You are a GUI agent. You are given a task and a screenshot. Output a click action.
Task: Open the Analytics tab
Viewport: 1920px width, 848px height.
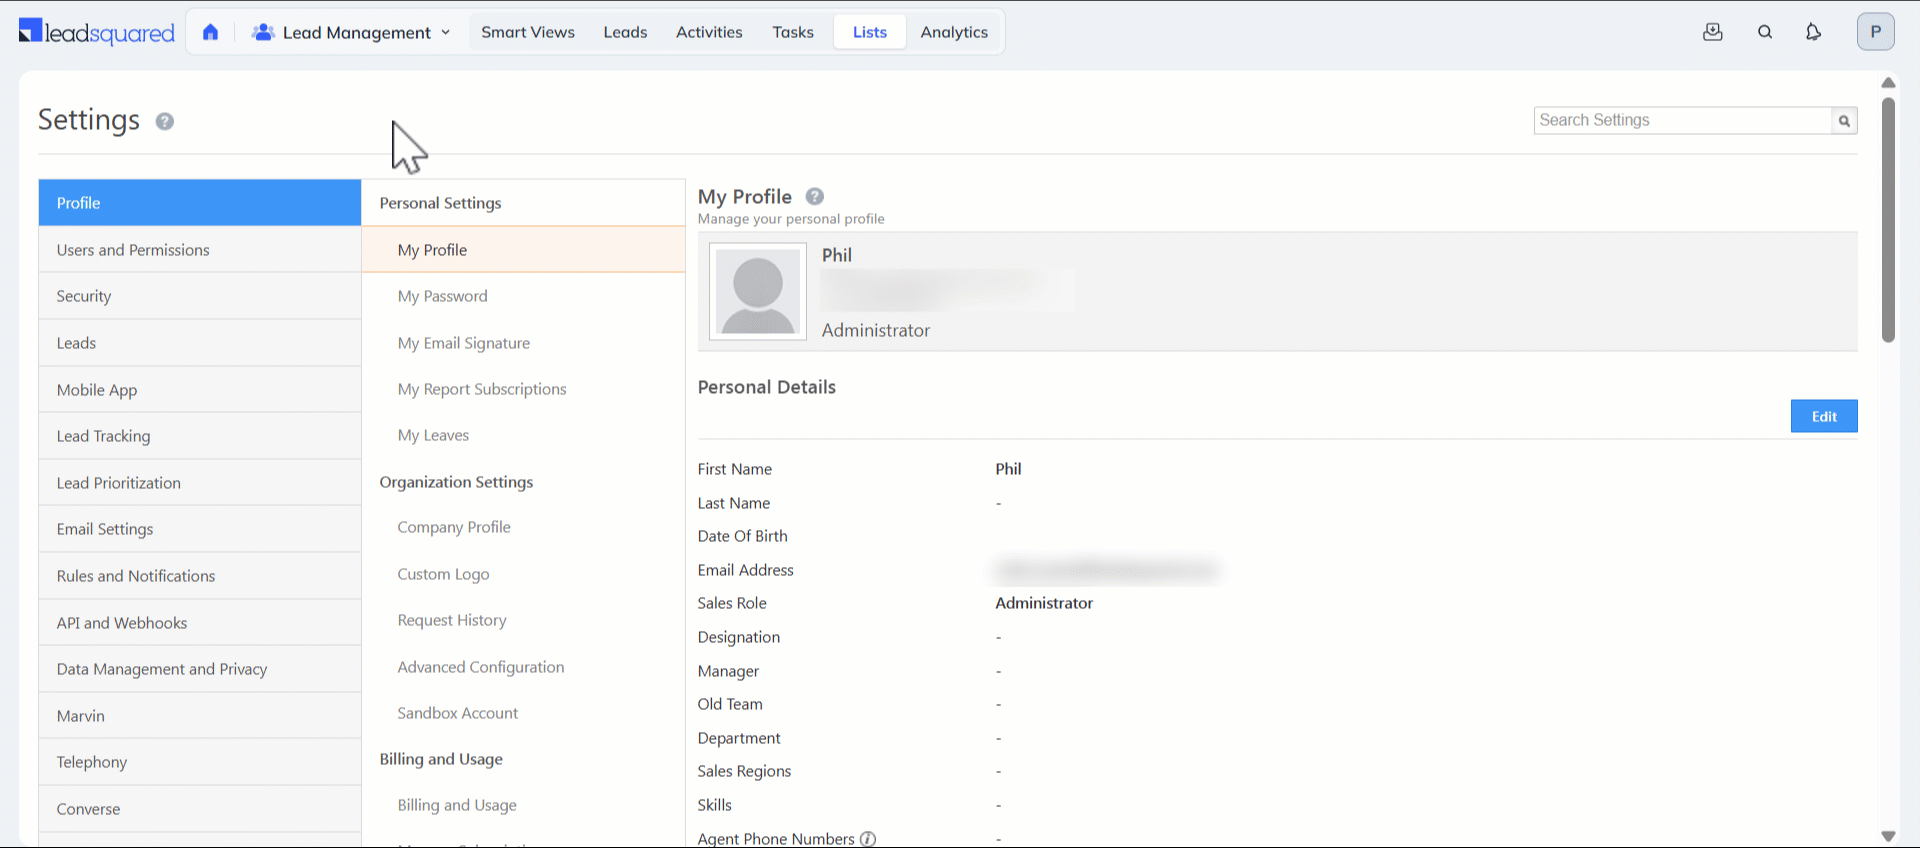pyautogui.click(x=954, y=32)
